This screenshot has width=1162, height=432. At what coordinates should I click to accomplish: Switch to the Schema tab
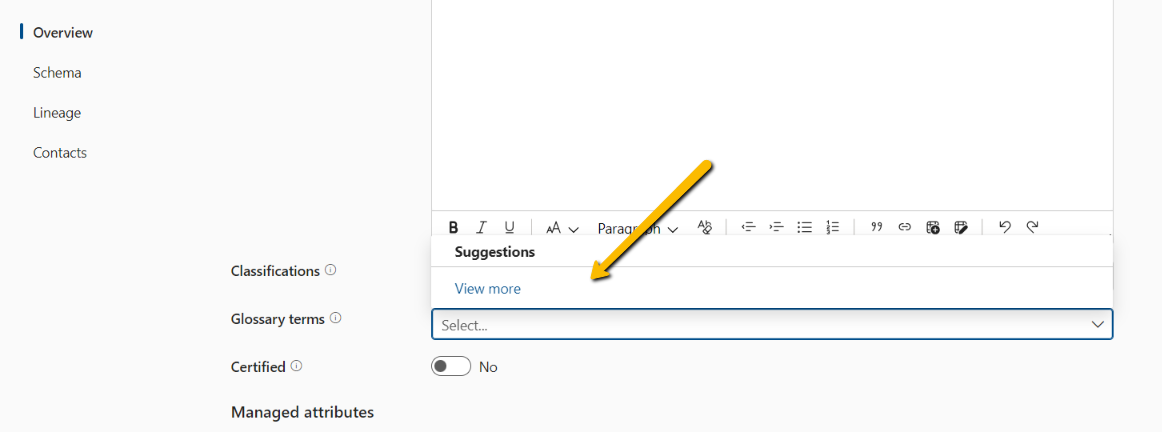tap(57, 73)
